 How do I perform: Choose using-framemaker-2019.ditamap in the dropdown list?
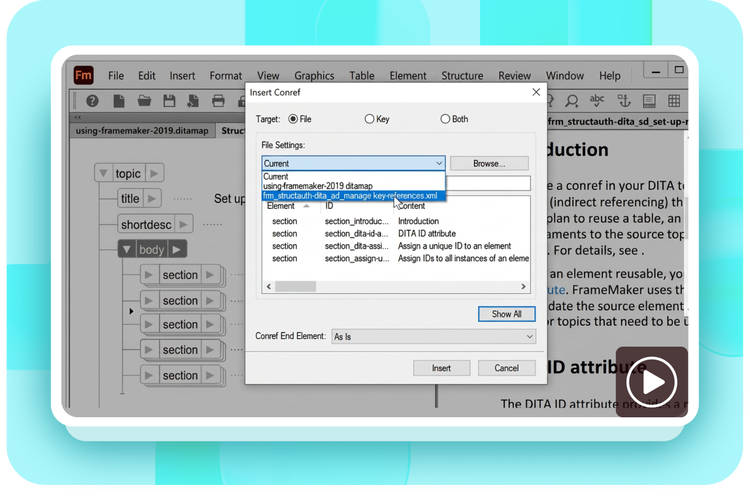click(353, 186)
